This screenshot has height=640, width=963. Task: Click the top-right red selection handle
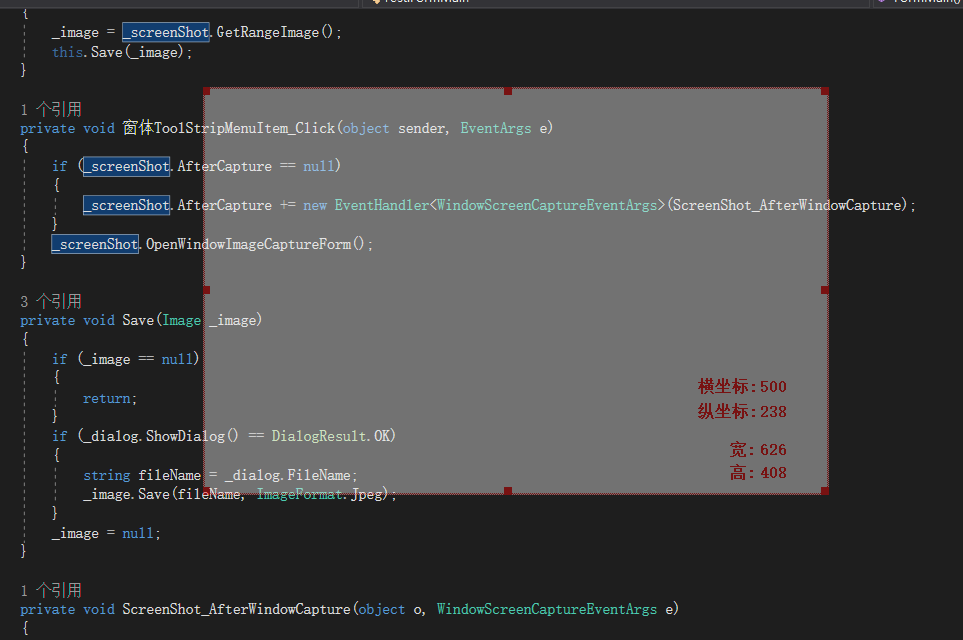(825, 91)
